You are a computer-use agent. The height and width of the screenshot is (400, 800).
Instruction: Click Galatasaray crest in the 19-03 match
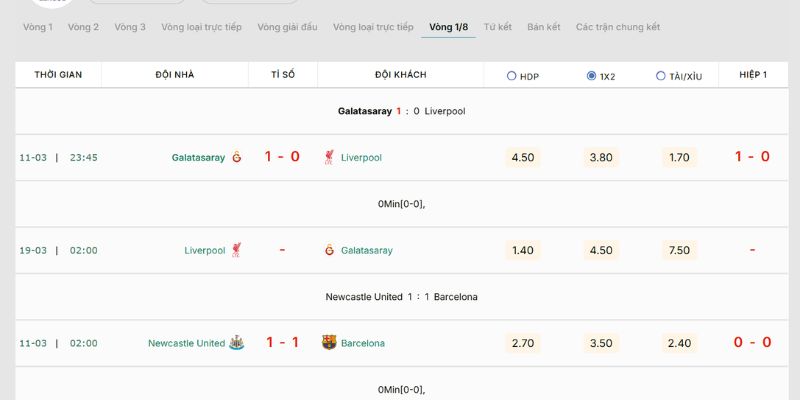tap(329, 250)
